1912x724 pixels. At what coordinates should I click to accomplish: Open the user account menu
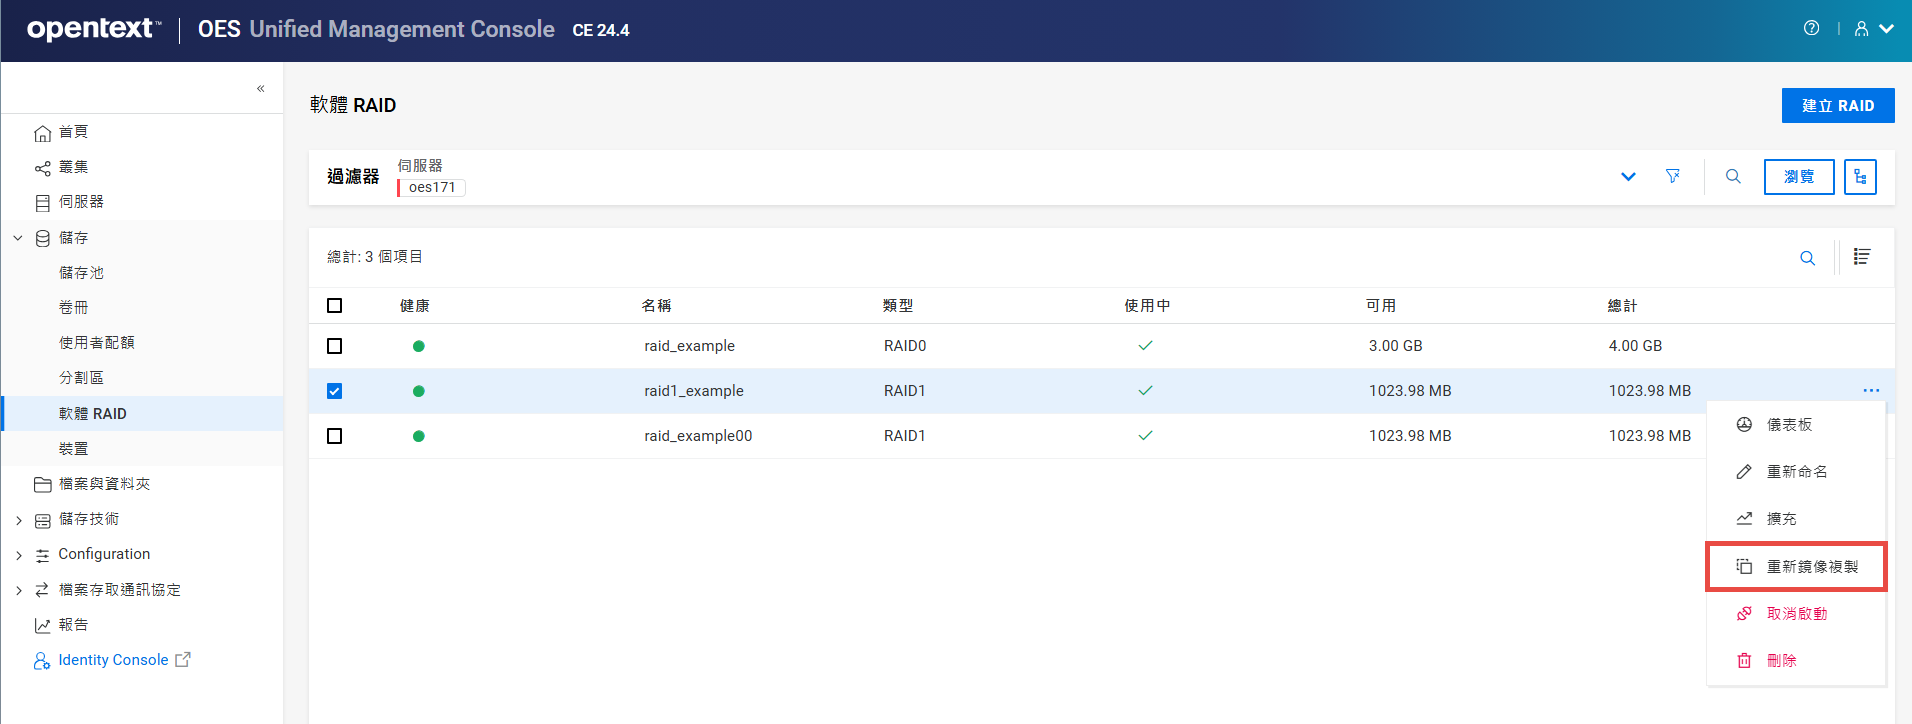pyautogui.click(x=1873, y=29)
